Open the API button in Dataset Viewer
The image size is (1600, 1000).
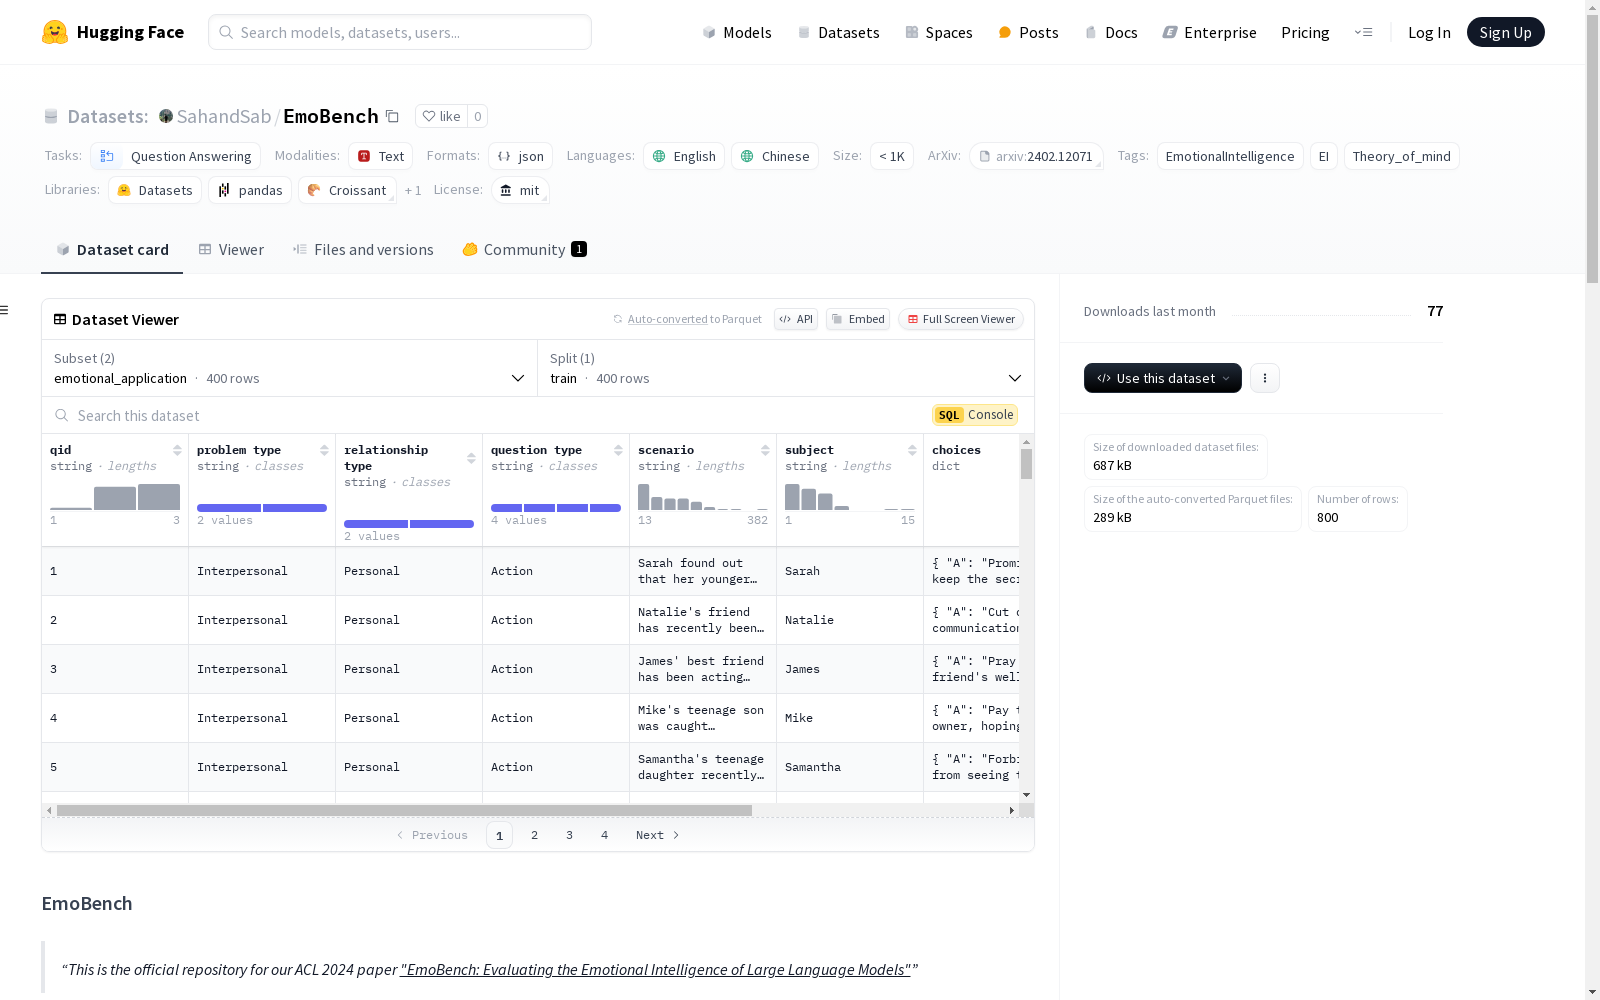796,319
